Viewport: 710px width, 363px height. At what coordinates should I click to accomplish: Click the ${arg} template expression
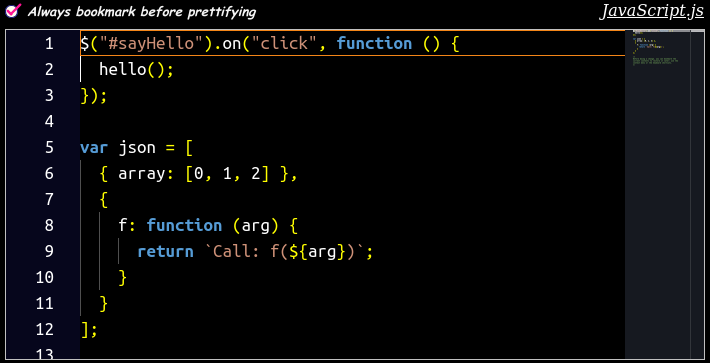pyautogui.click(x=320, y=252)
